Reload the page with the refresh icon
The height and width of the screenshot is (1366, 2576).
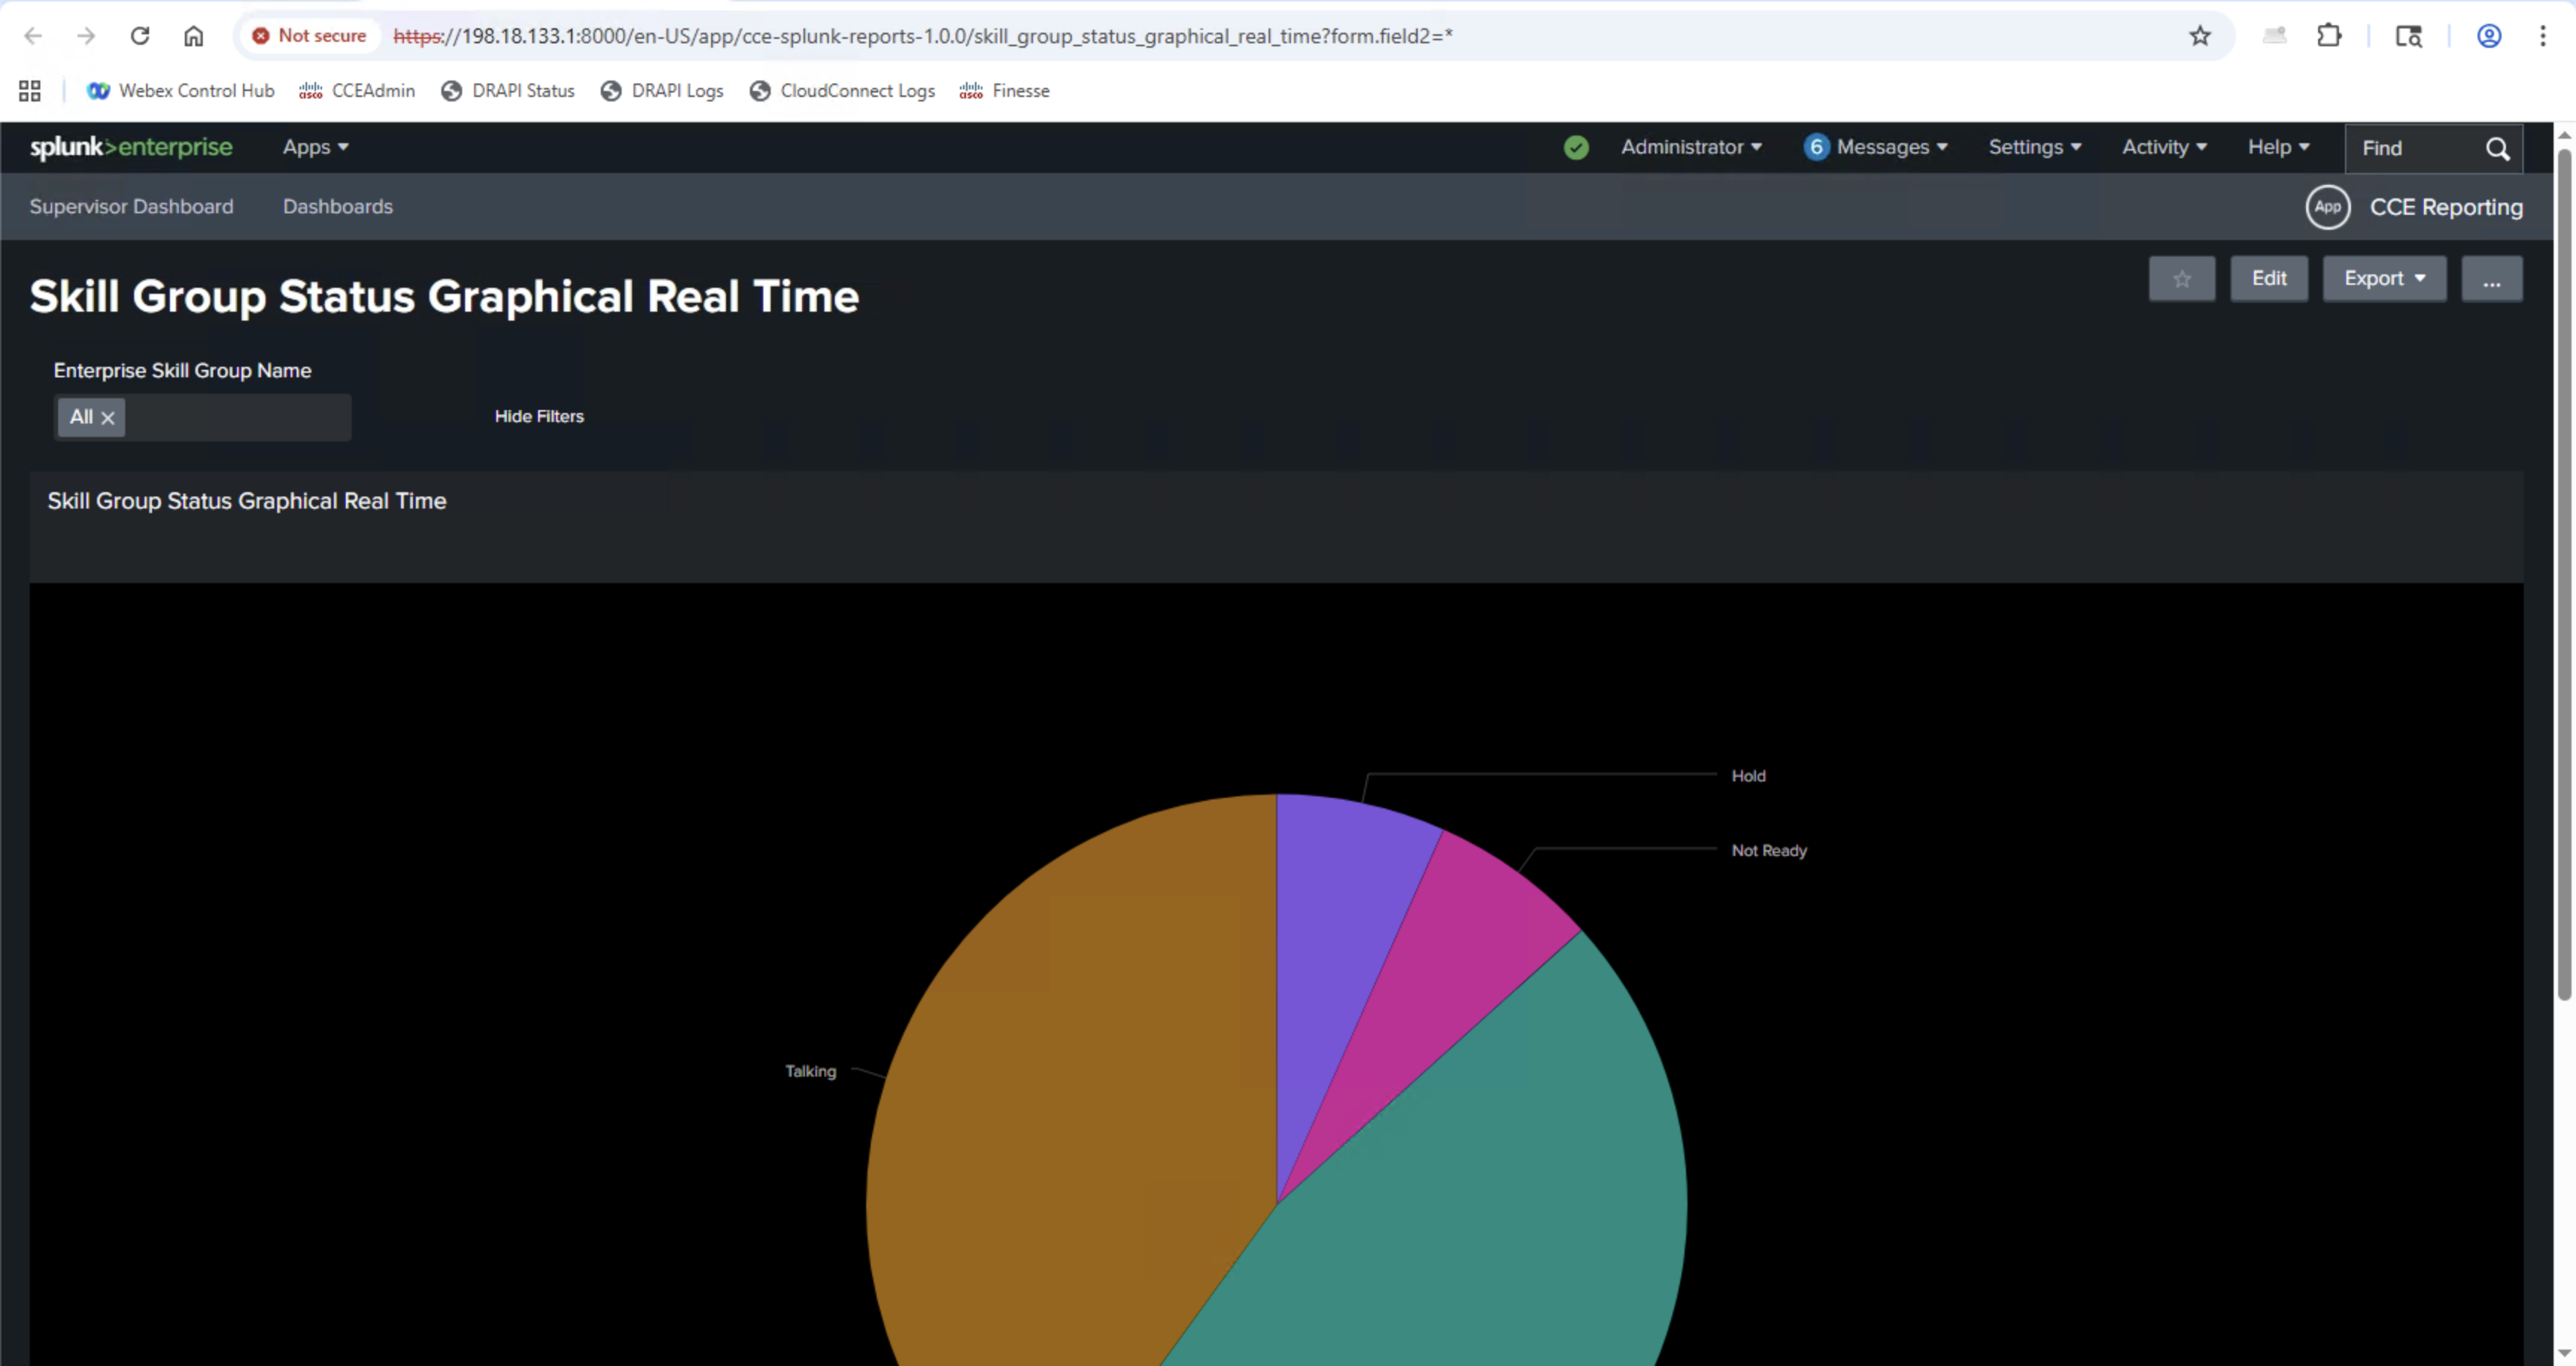click(140, 36)
